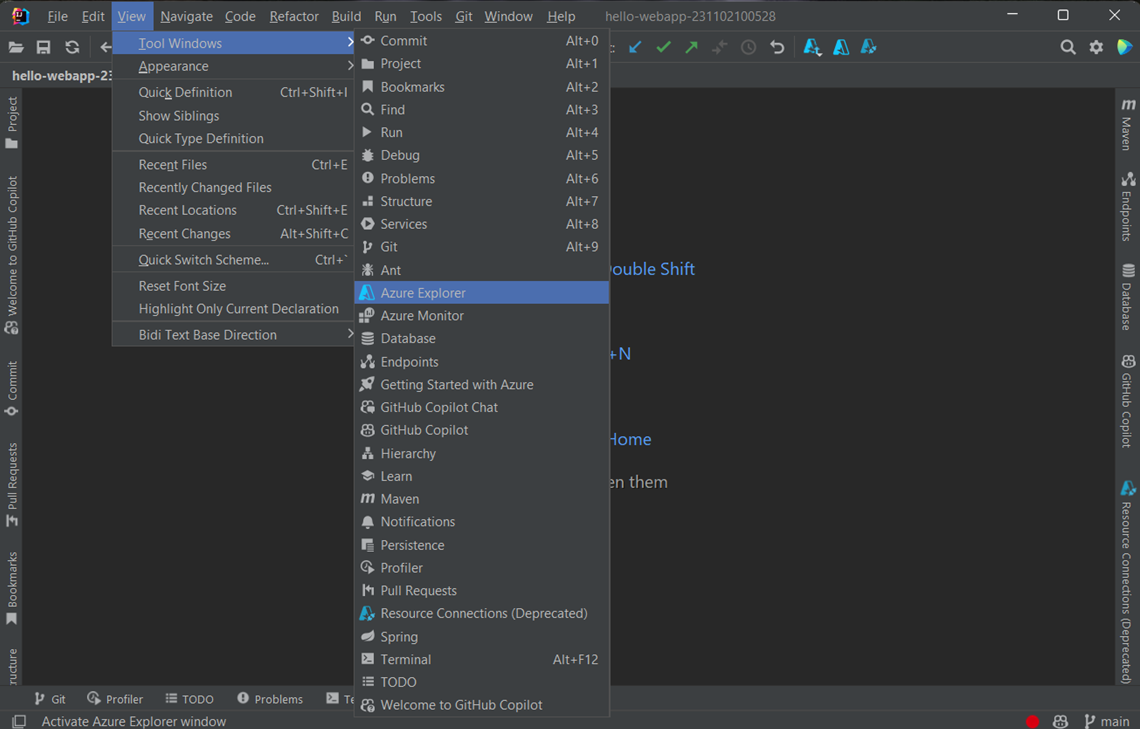
Task: Open the IDE Settings gear icon
Action: pyautogui.click(x=1096, y=46)
